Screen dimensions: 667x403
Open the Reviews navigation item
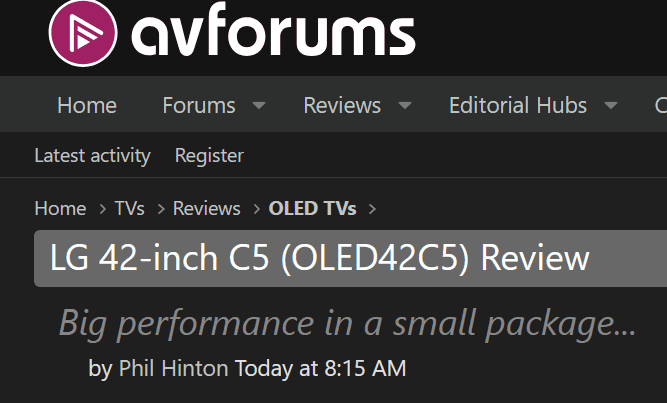342,105
